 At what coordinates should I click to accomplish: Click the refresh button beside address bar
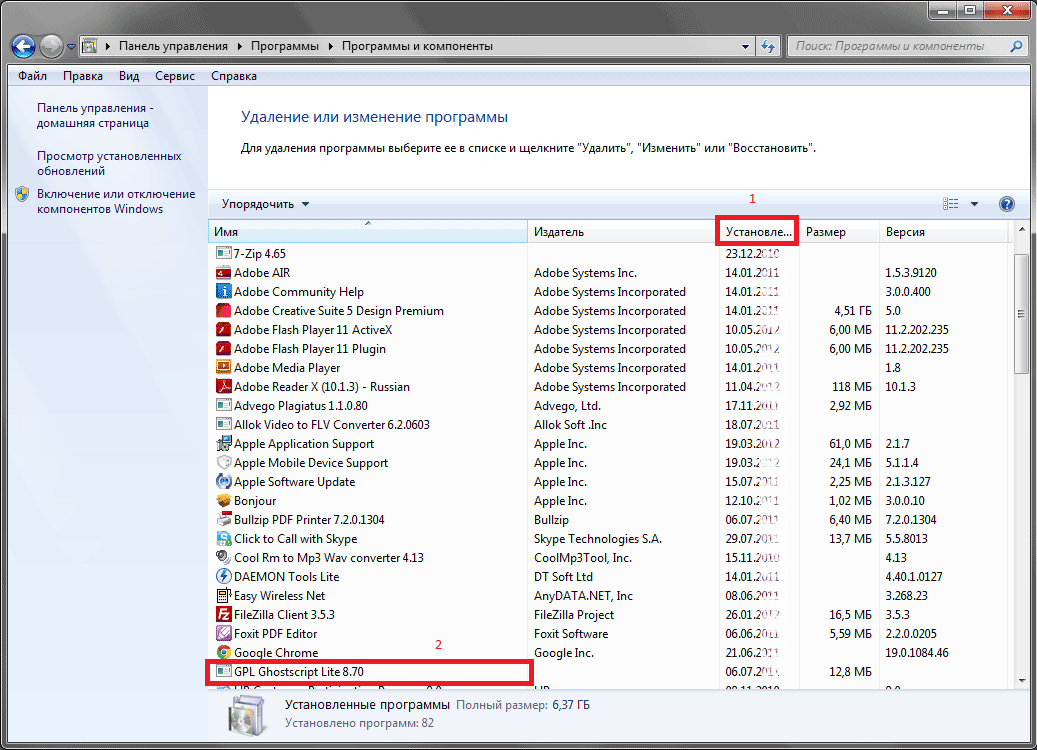tap(767, 46)
